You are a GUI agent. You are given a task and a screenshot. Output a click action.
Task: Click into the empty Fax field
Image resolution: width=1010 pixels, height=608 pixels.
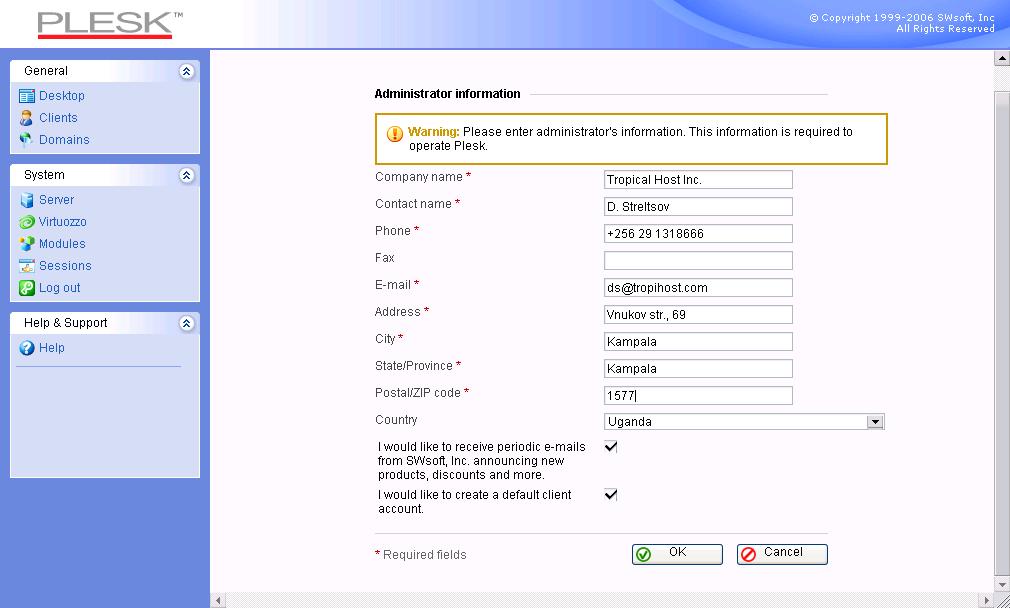(x=698, y=260)
